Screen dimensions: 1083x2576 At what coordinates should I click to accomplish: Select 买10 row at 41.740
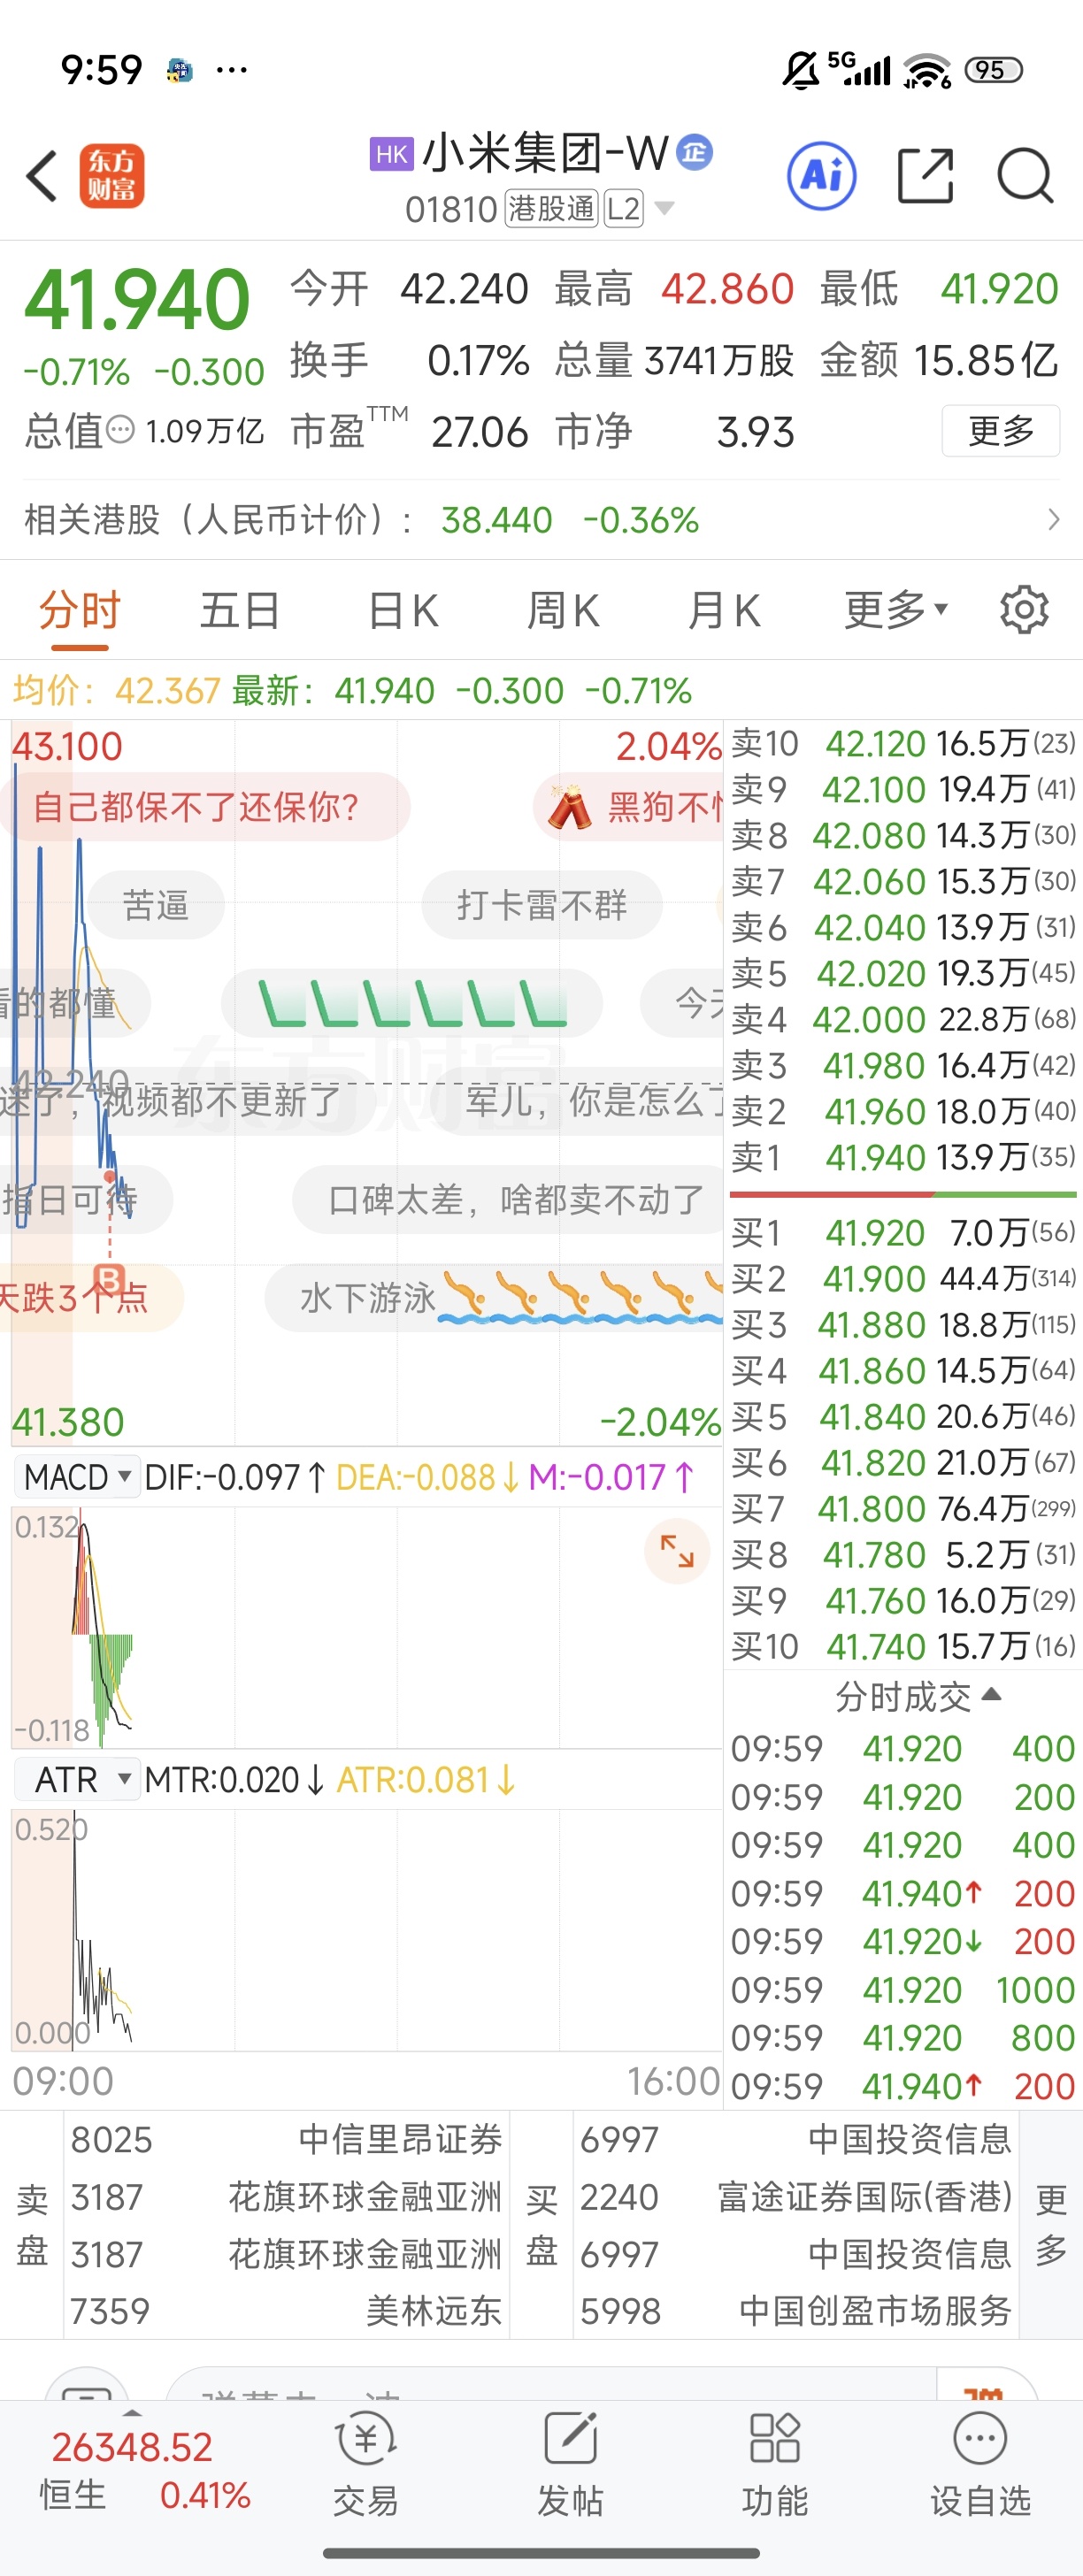point(903,1647)
